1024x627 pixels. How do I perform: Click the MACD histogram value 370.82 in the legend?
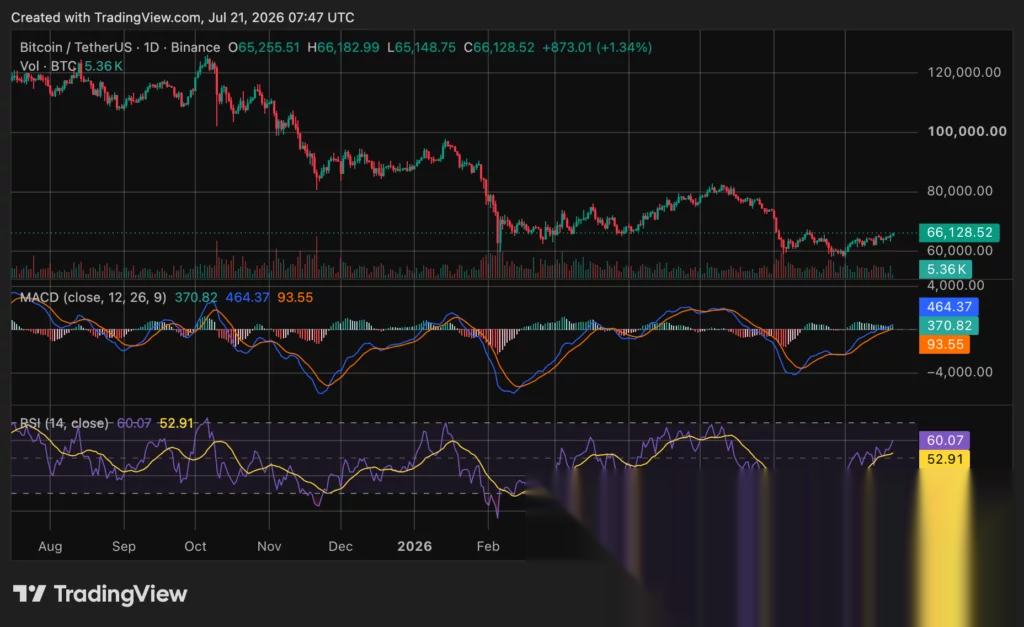click(x=196, y=297)
